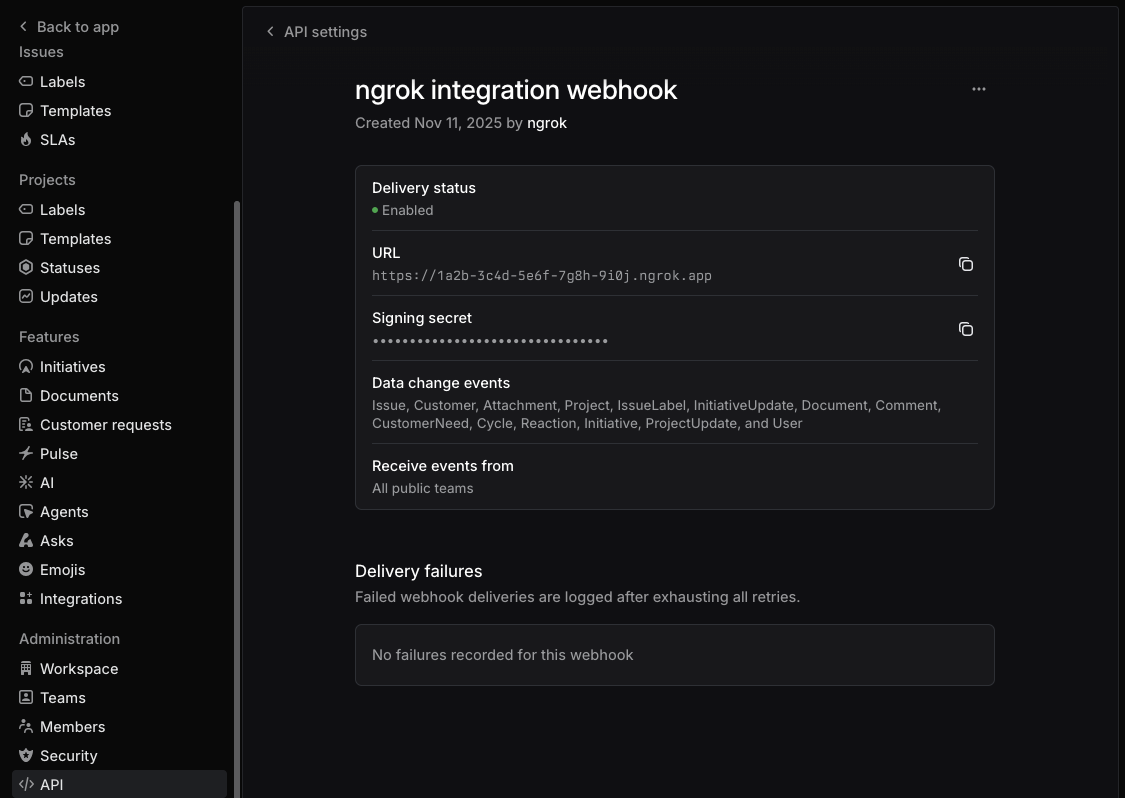Viewport: 1125px width, 798px height.
Task: Click the Pulse icon
Action: (x=26, y=454)
